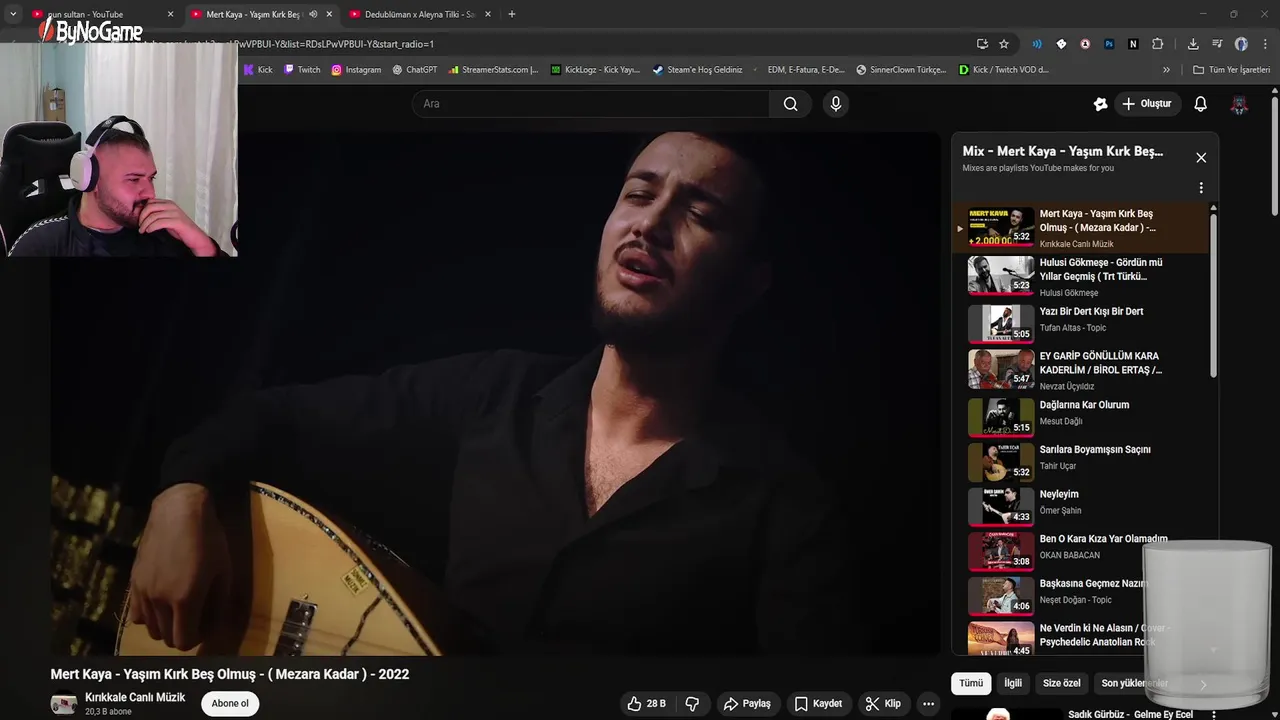Open the Chrome extensions puzzle icon
Viewport: 1280px width, 720px height.
pyautogui.click(x=1157, y=44)
